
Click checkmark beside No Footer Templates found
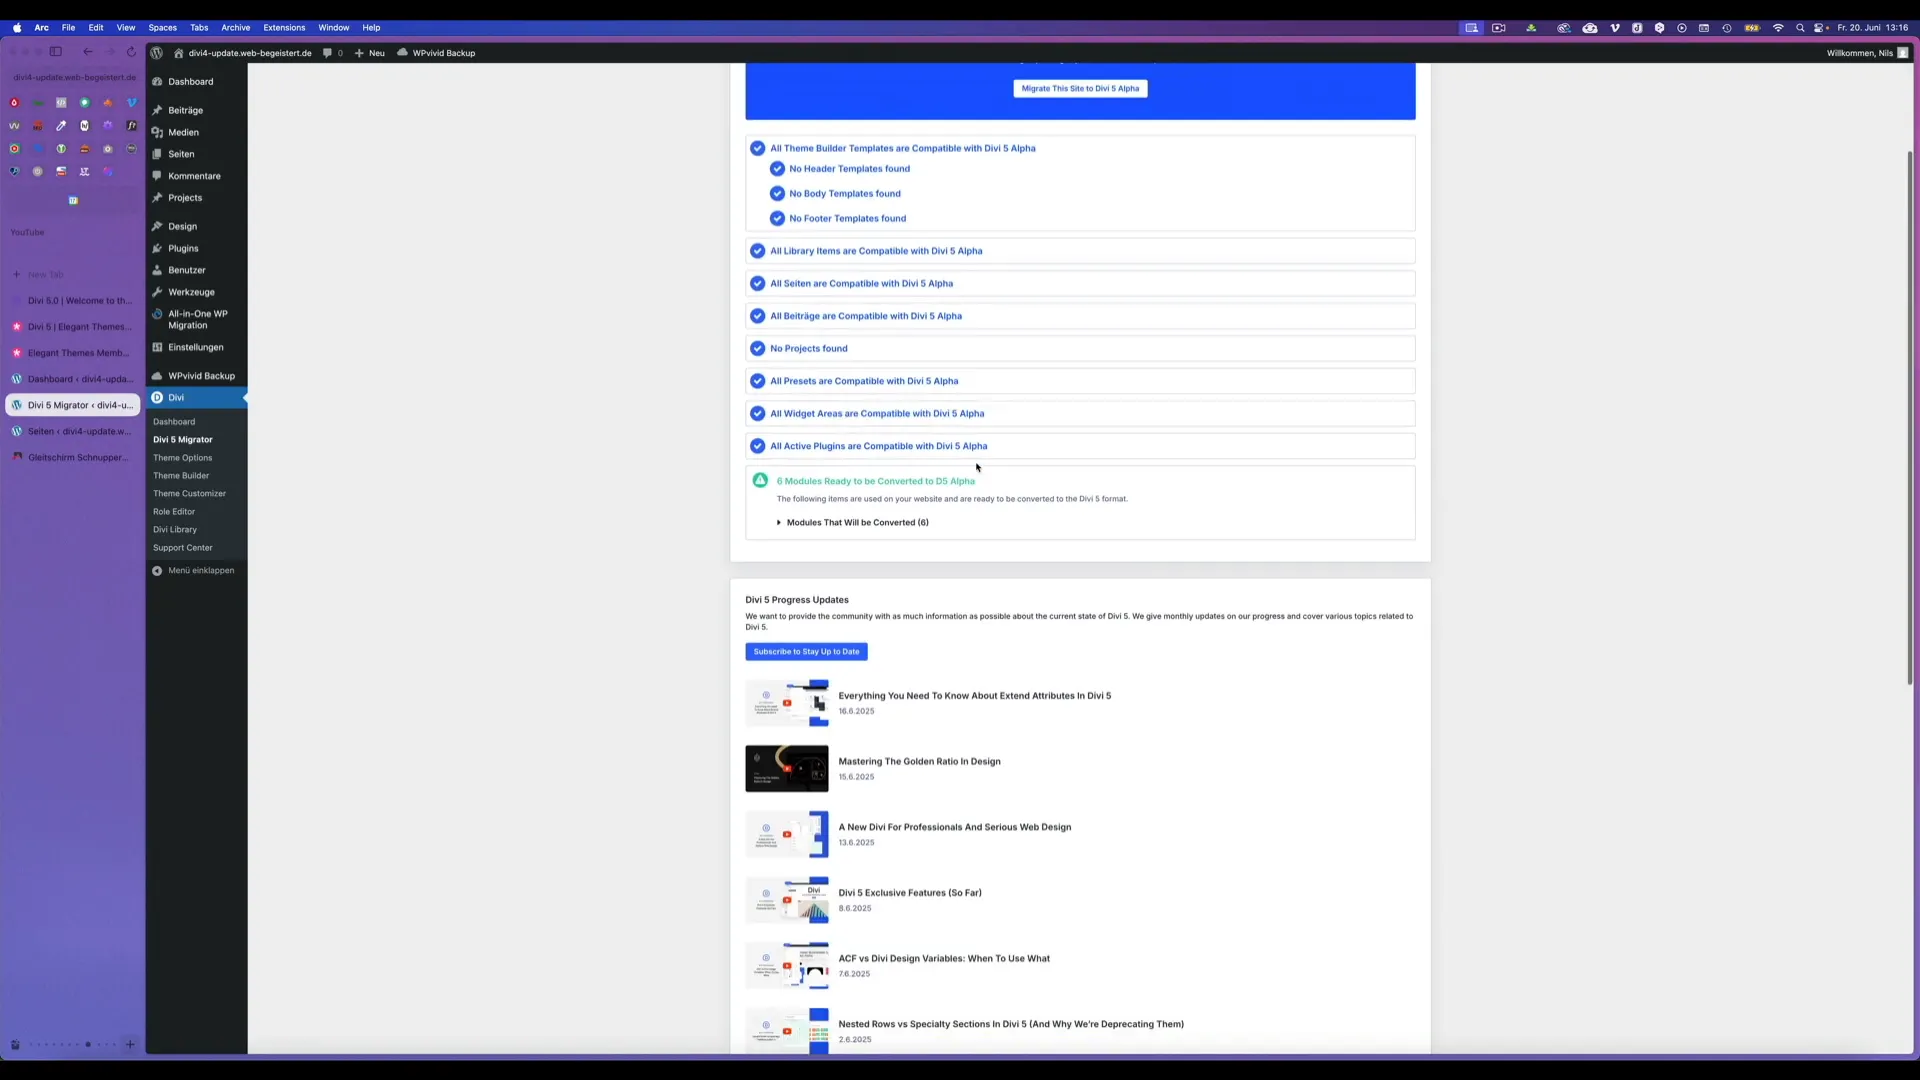(x=777, y=218)
